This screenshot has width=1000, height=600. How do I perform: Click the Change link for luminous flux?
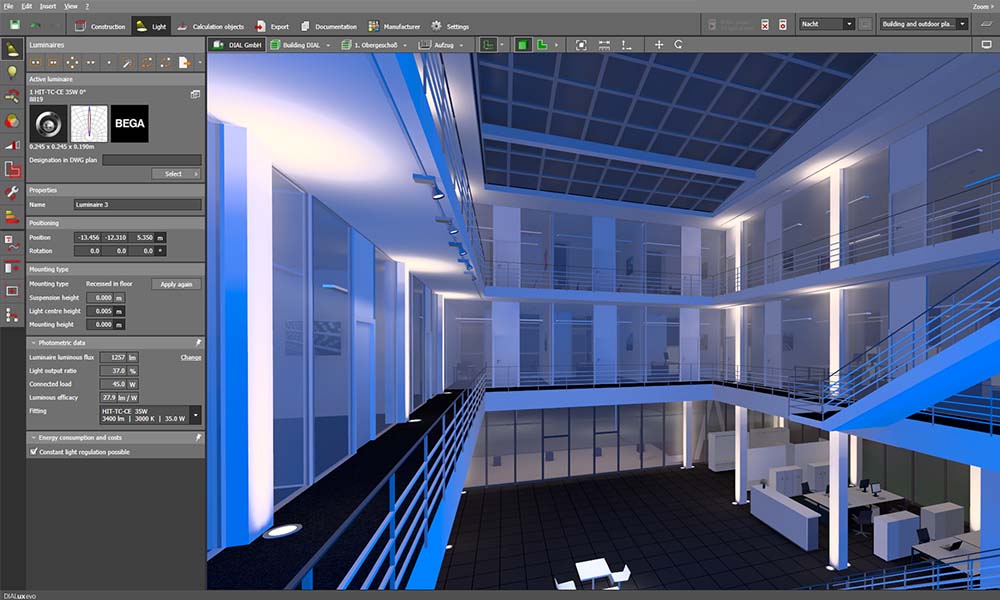tap(190, 357)
